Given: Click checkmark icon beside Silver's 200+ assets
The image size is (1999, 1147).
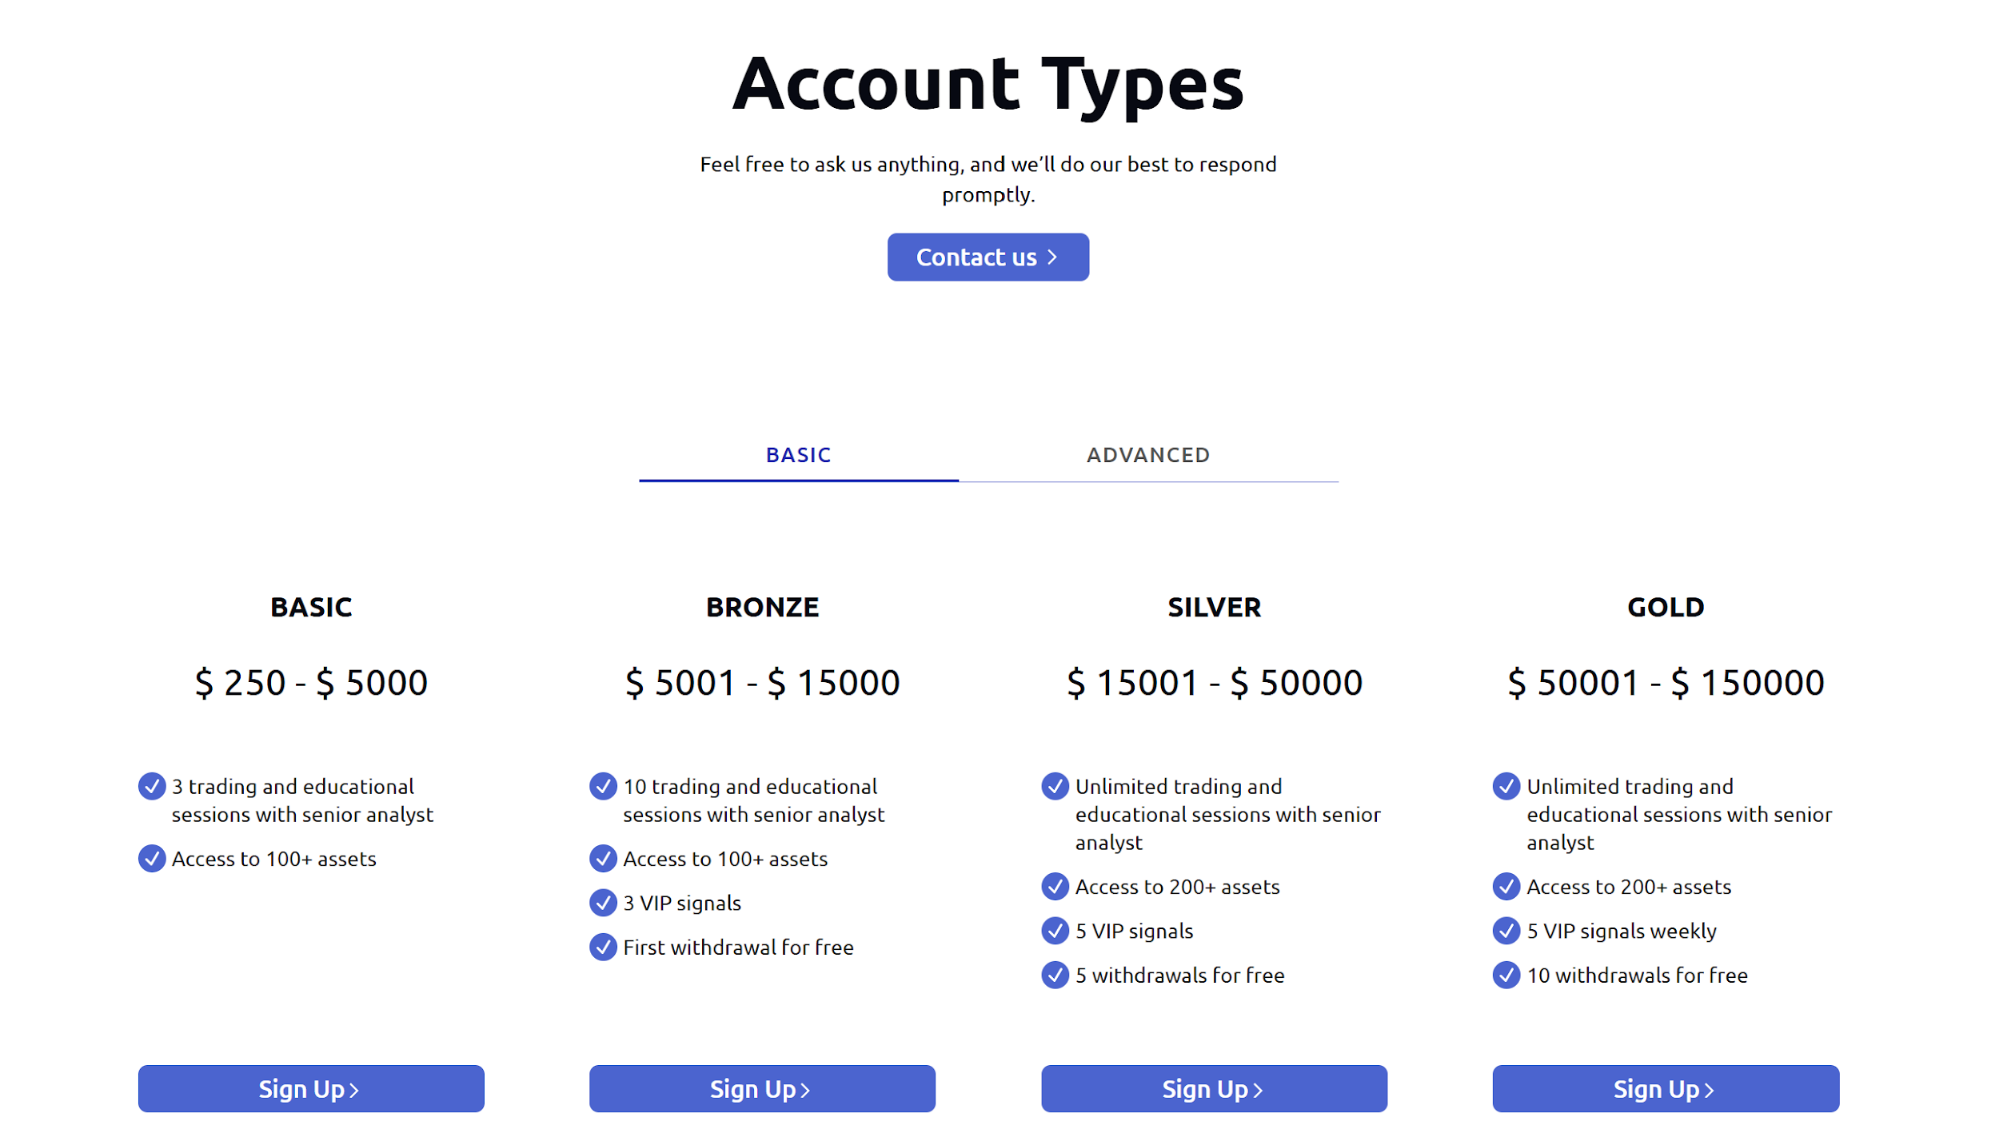Looking at the screenshot, I should click(1055, 886).
